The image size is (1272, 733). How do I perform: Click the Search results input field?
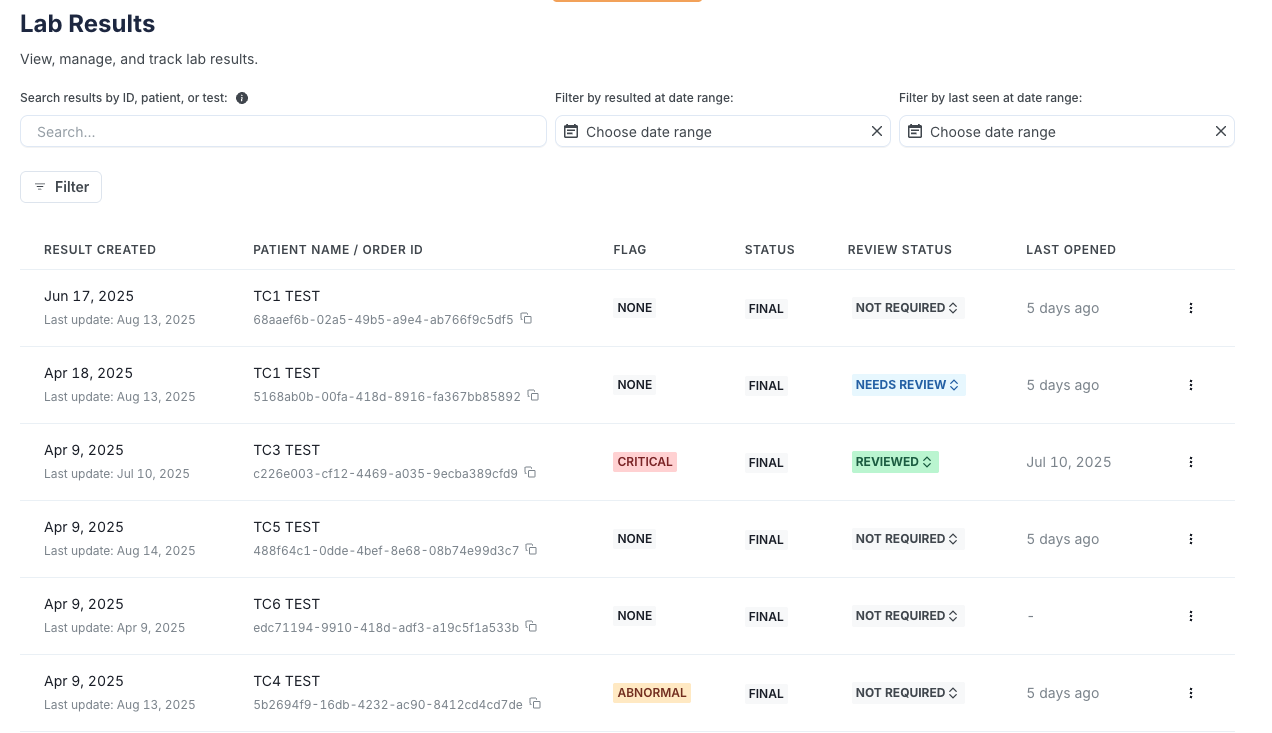(283, 131)
